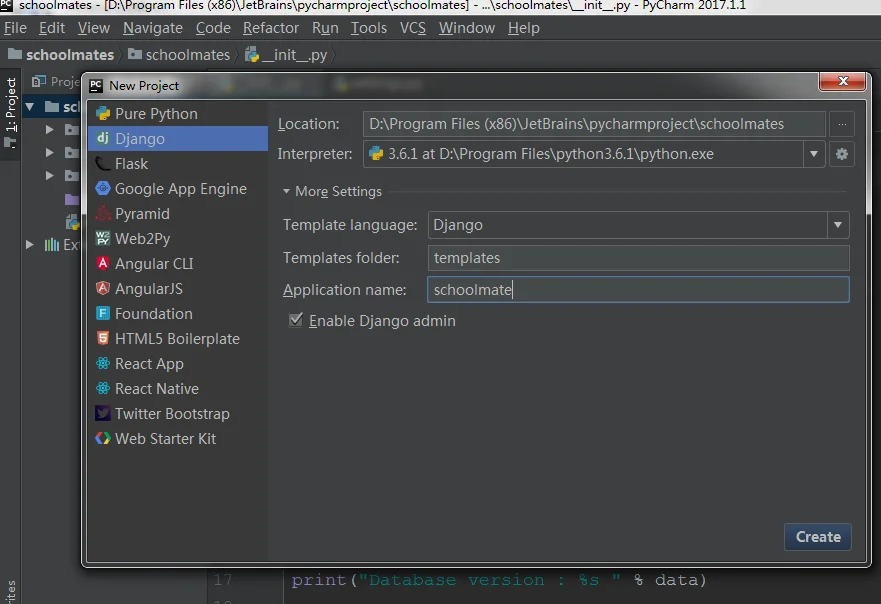Open the File menu
Screen dimensions: 881x604
pos(15,28)
